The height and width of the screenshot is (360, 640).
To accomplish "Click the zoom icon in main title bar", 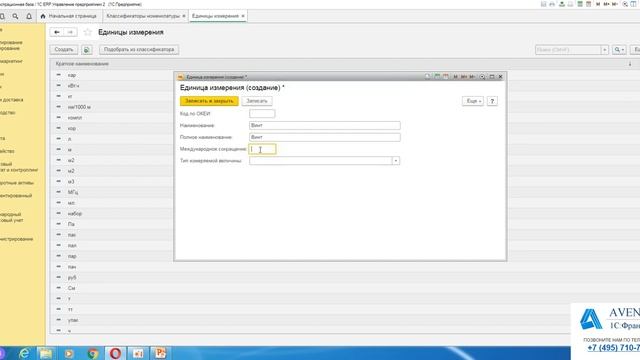I will pos(625,4).
